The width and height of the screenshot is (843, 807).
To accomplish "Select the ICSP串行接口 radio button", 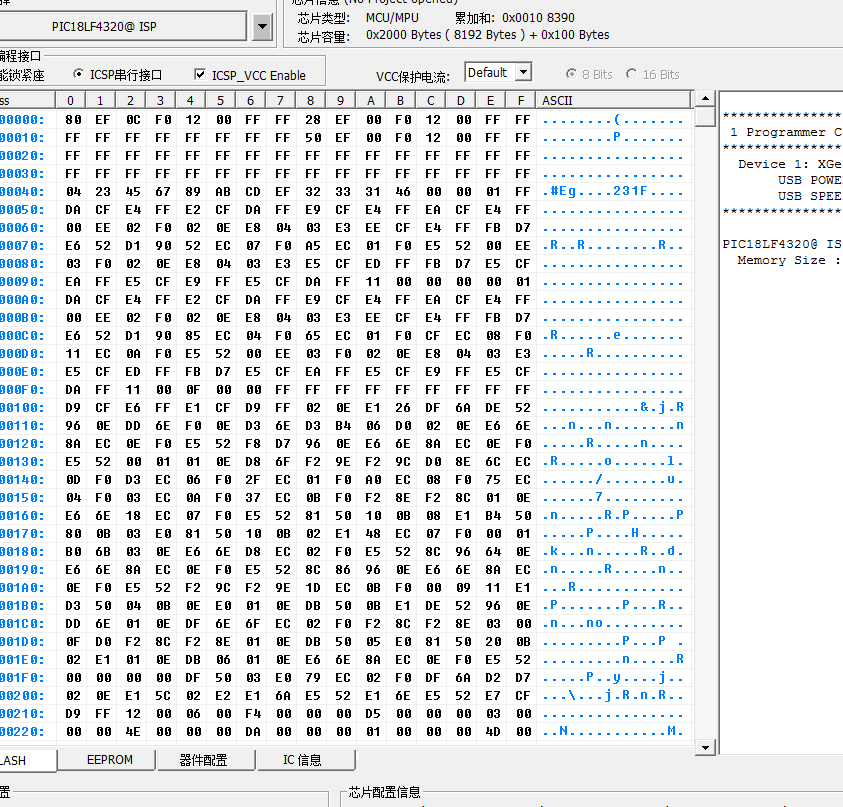I will [x=80, y=75].
